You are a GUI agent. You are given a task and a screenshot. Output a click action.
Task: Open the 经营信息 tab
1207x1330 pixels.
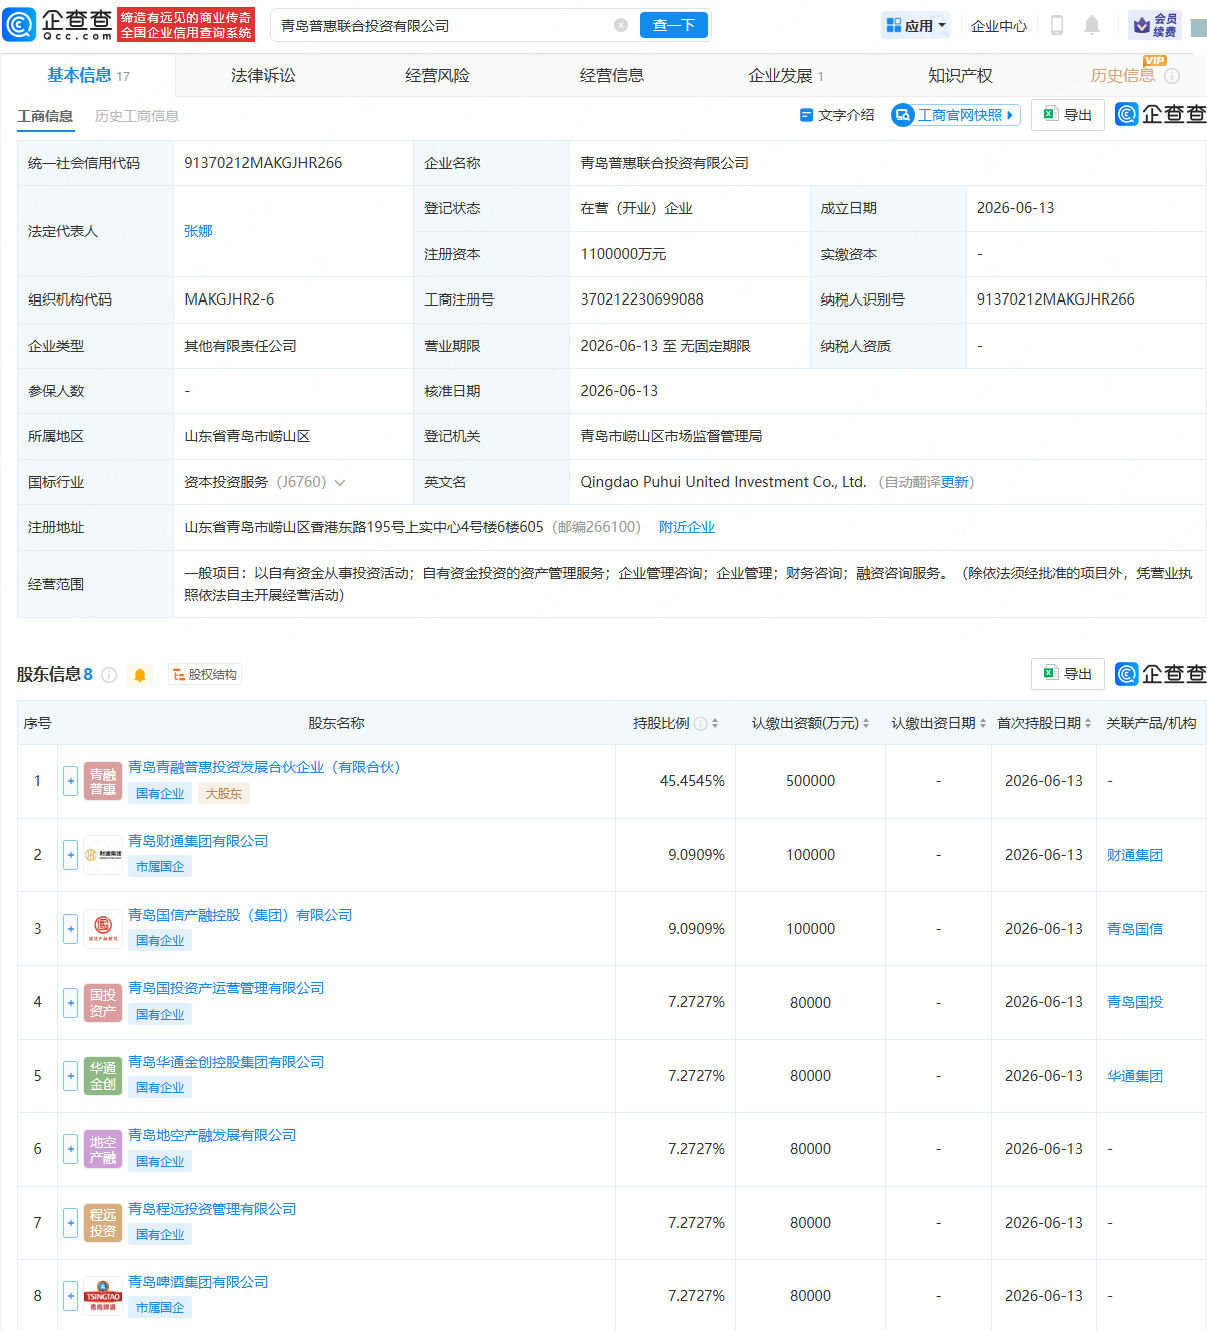click(x=612, y=76)
